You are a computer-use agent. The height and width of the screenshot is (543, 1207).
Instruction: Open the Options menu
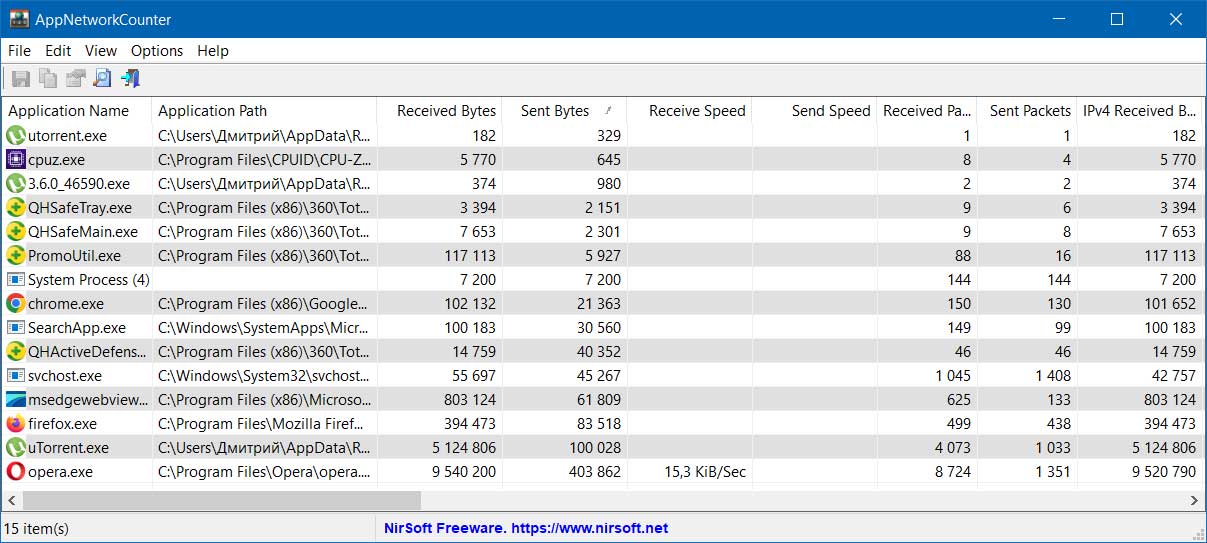click(157, 50)
